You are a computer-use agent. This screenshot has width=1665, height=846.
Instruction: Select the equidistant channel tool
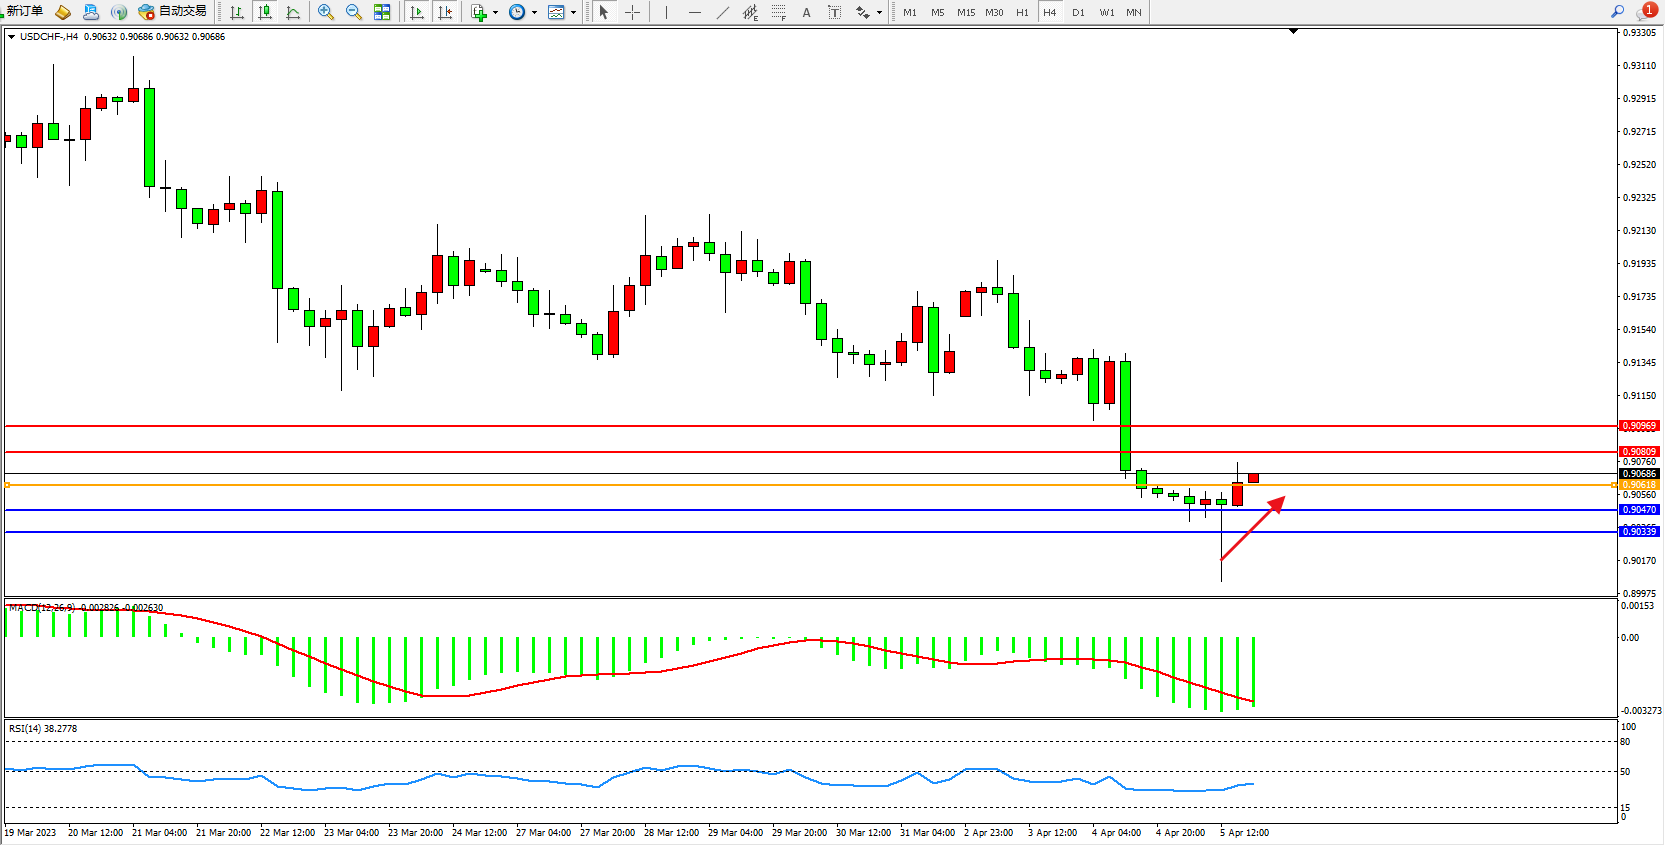tap(750, 12)
